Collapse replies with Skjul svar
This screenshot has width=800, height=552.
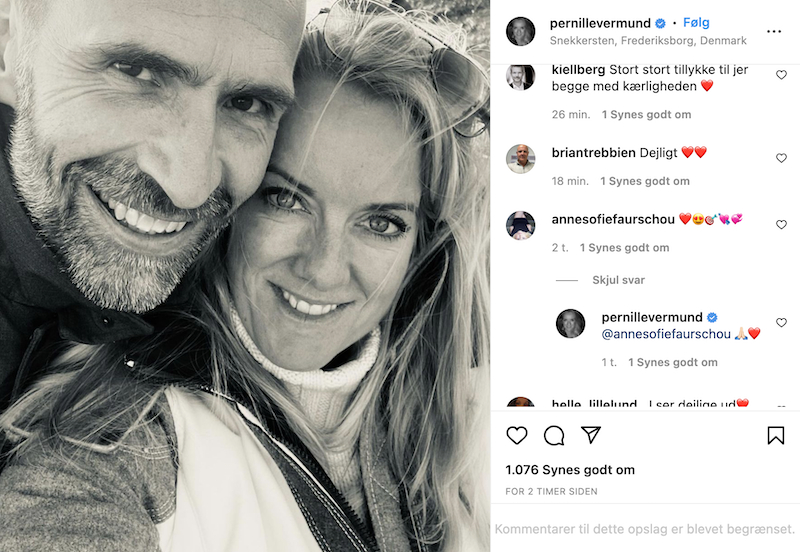coord(619,281)
